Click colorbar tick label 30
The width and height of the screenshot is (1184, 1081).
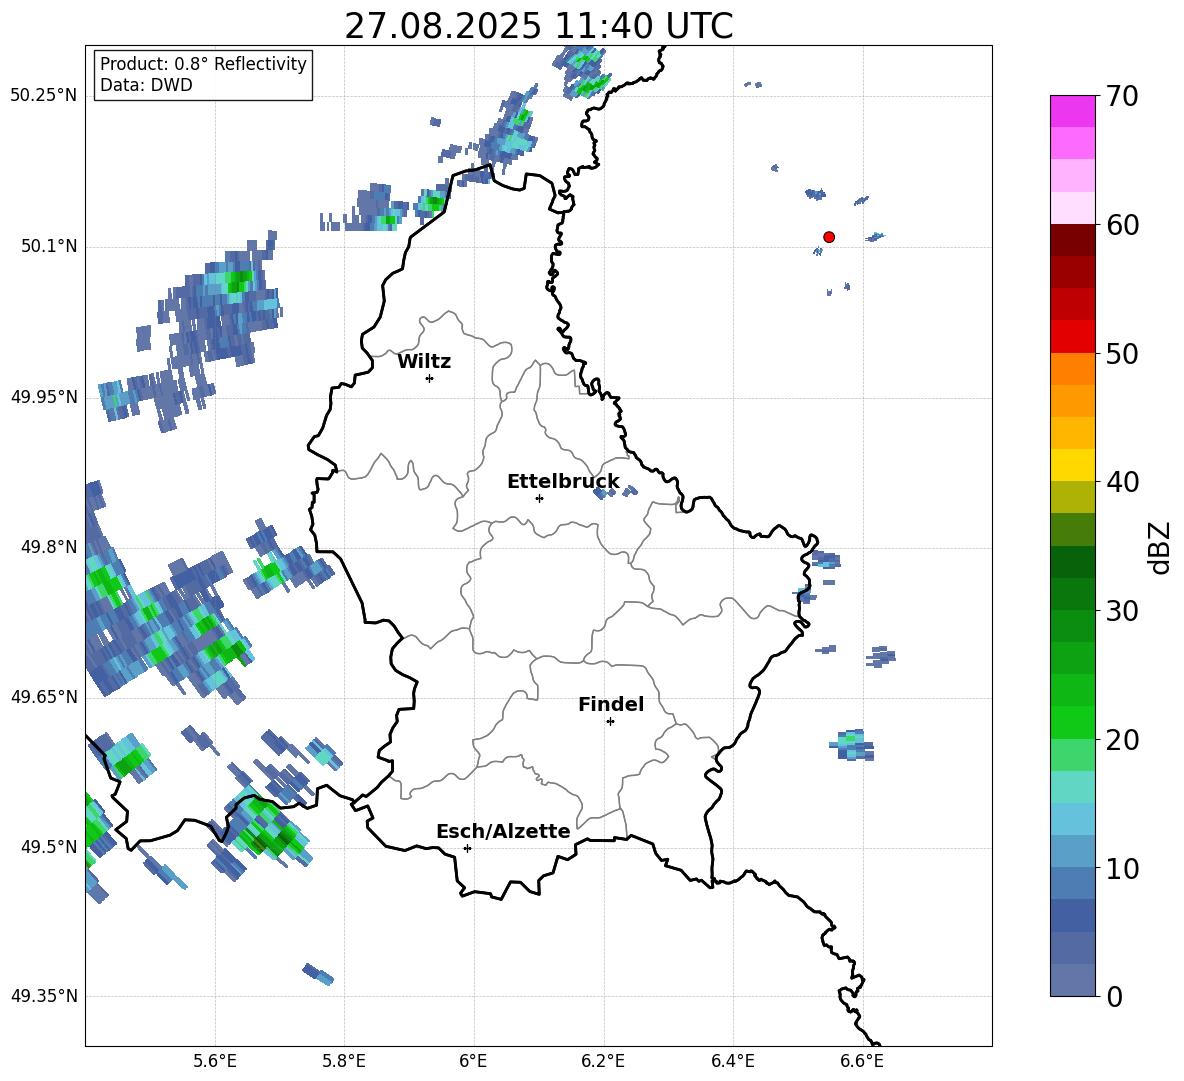pyautogui.click(x=1122, y=611)
